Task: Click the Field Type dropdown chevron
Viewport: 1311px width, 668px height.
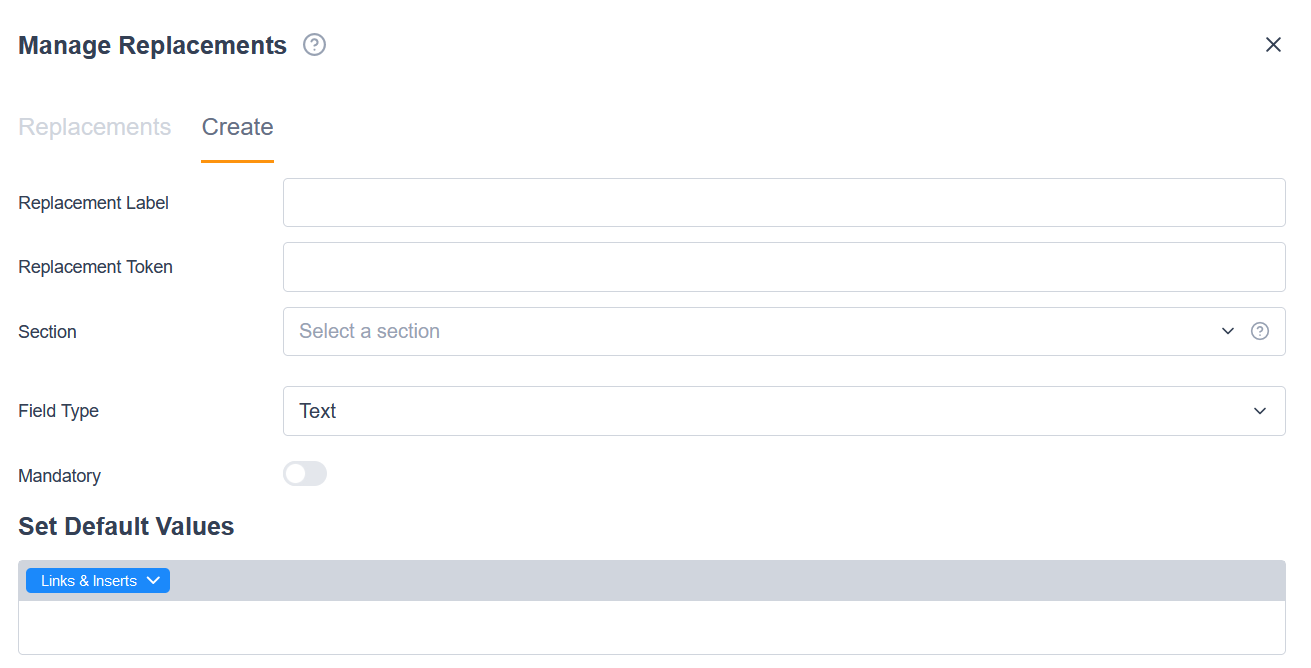Action: click(1260, 411)
